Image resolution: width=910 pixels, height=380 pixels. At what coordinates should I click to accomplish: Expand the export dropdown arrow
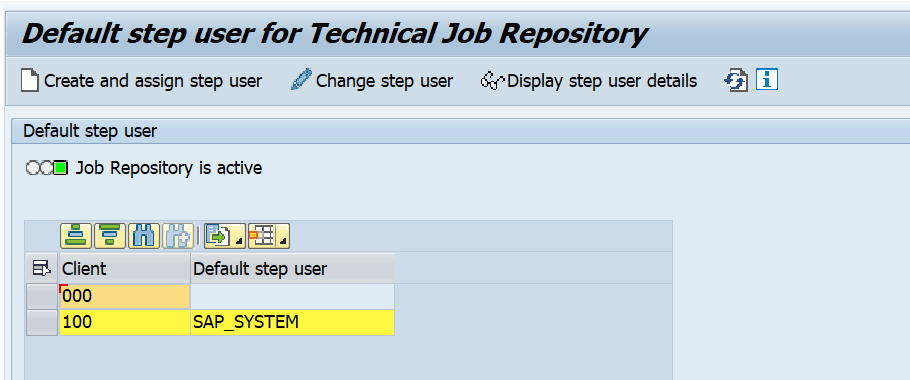click(240, 240)
